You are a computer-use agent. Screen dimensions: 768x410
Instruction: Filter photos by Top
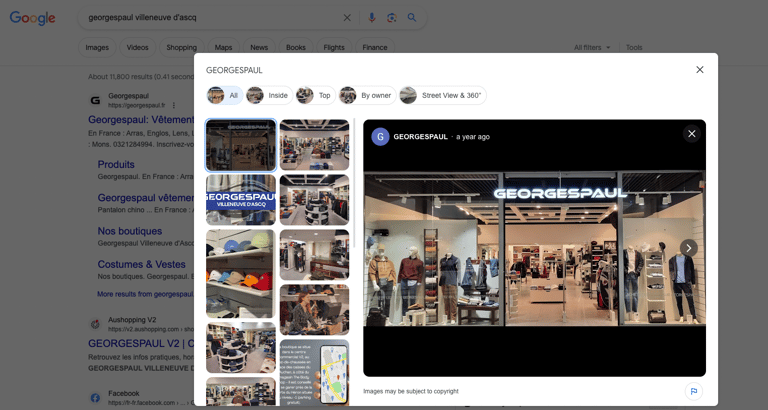click(x=315, y=96)
